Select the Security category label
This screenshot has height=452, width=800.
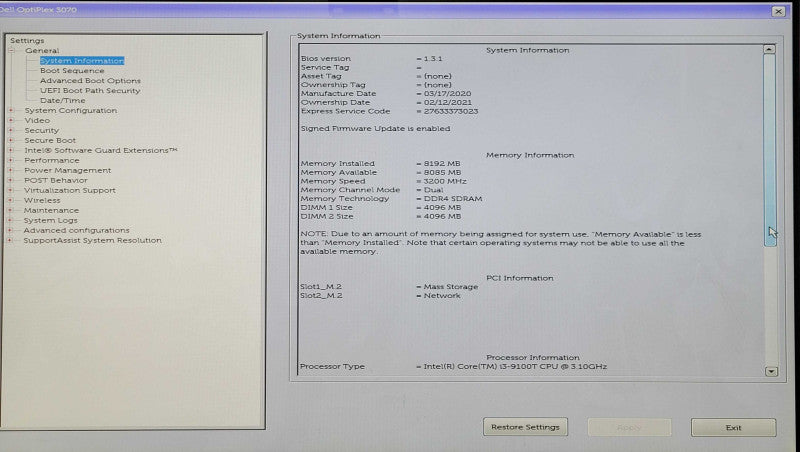(x=41, y=130)
